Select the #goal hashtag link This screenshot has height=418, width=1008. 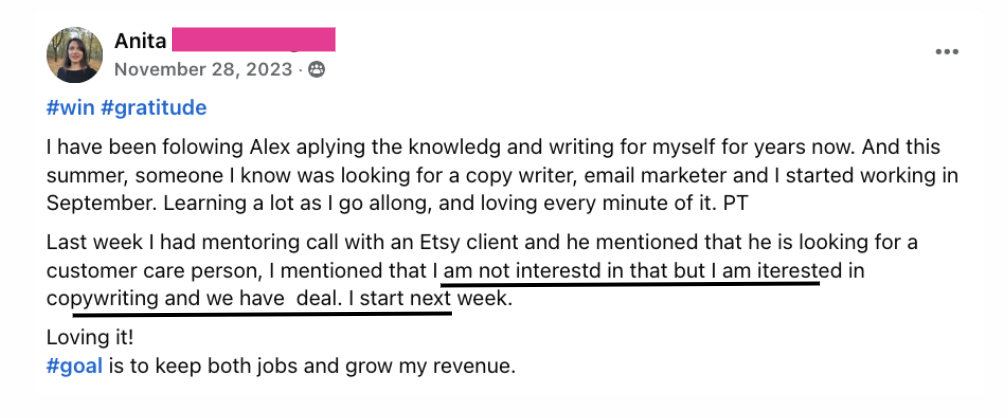(74, 366)
